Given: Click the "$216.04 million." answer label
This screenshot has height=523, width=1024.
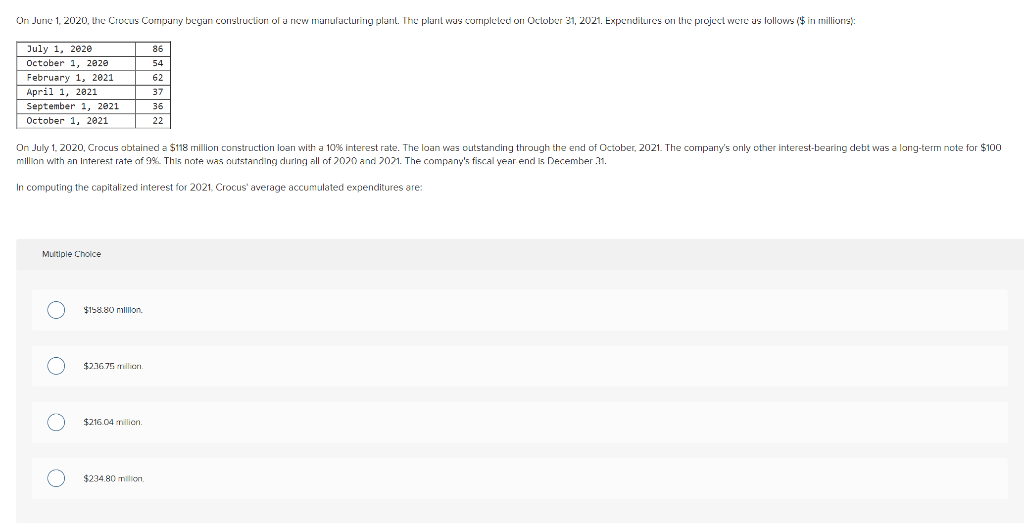Looking at the screenshot, I should click(x=113, y=422).
